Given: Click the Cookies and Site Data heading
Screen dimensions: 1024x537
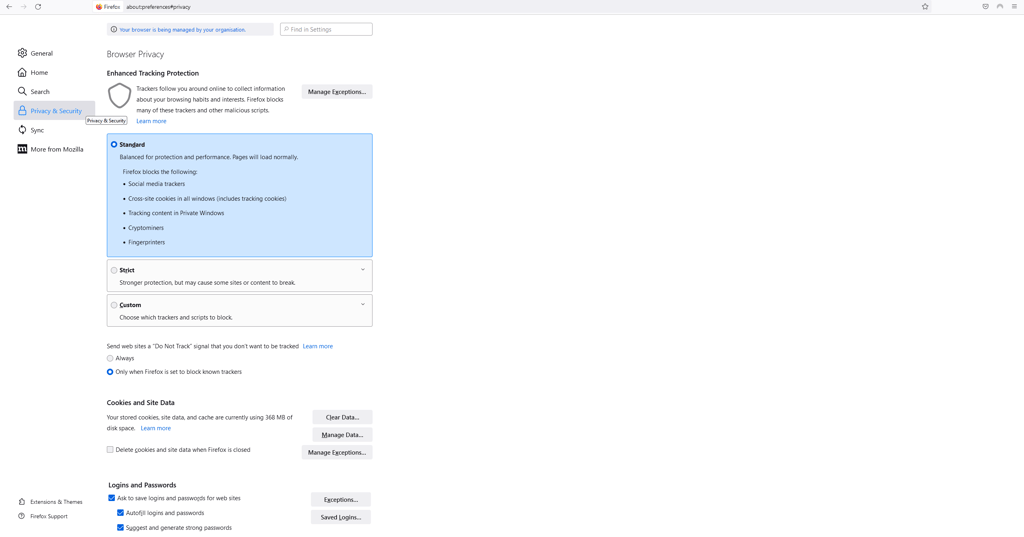Looking at the screenshot, I should 140,402.
